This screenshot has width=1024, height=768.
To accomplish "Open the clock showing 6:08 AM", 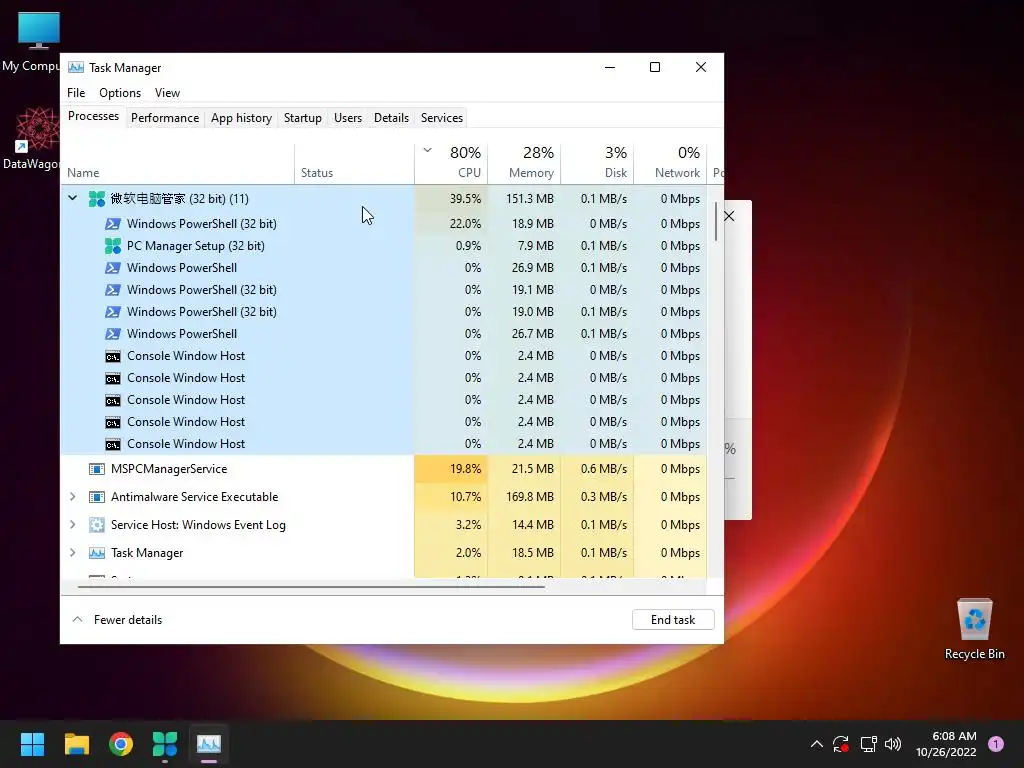I will pyautogui.click(x=946, y=744).
